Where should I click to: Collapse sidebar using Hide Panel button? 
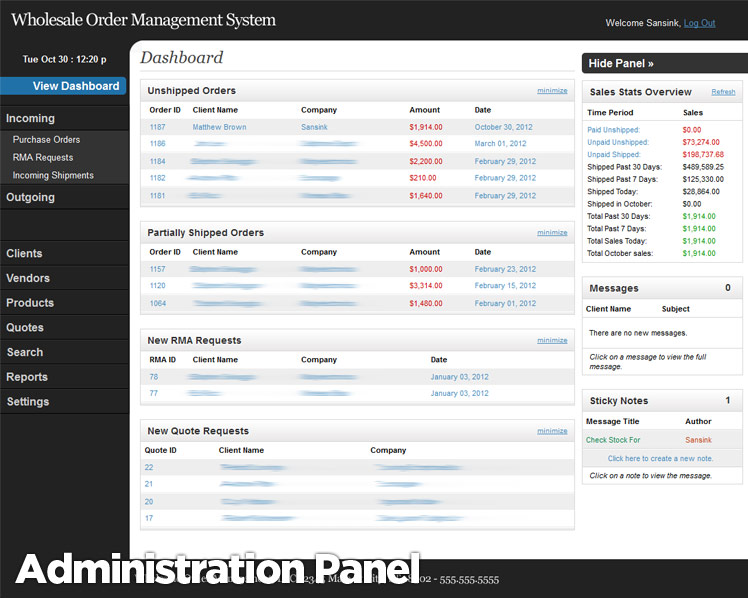(621, 63)
